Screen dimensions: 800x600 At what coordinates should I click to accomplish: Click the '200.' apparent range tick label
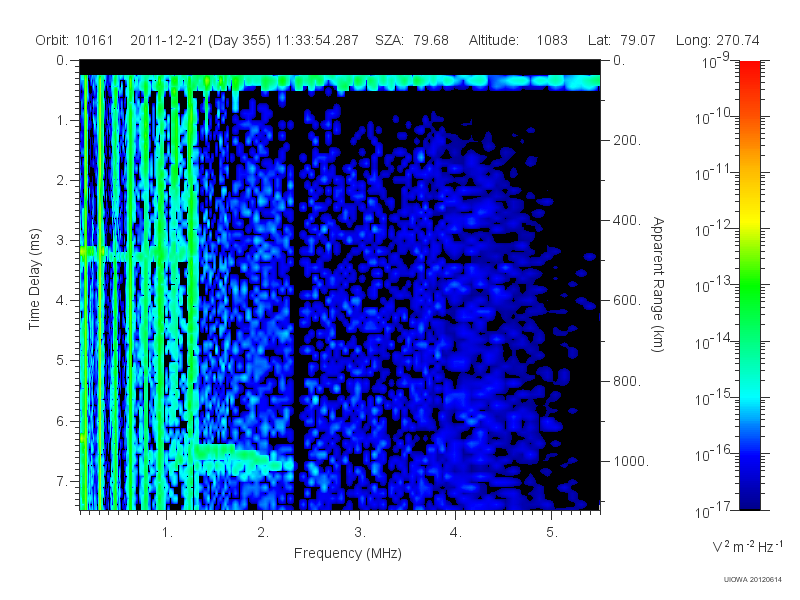pos(627,140)
